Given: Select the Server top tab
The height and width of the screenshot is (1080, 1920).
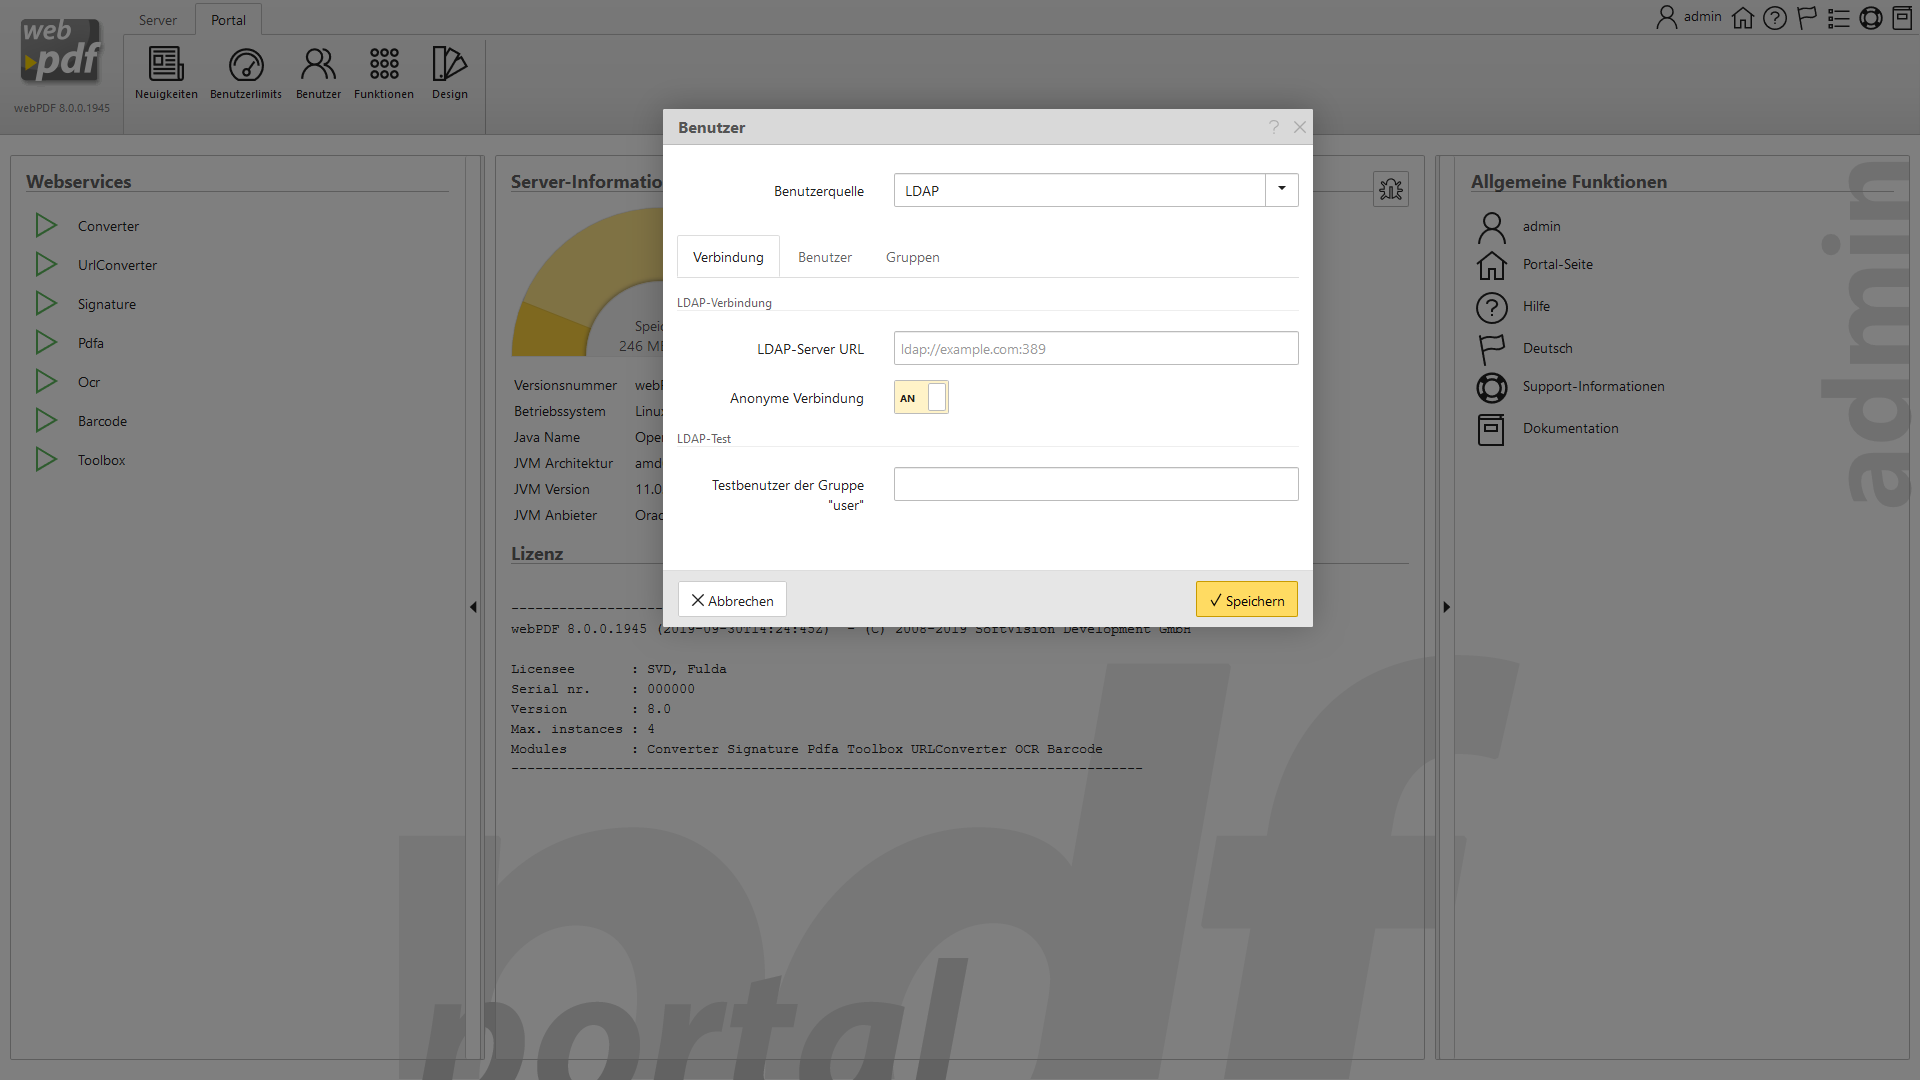Looking at the screenshot, I should click(x=157, y=20).
